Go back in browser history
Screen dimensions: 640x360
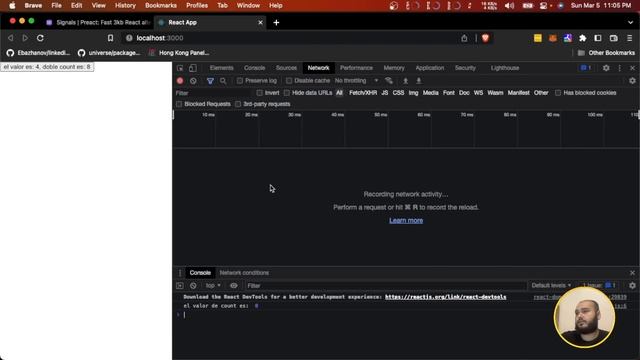click(11, 38)
